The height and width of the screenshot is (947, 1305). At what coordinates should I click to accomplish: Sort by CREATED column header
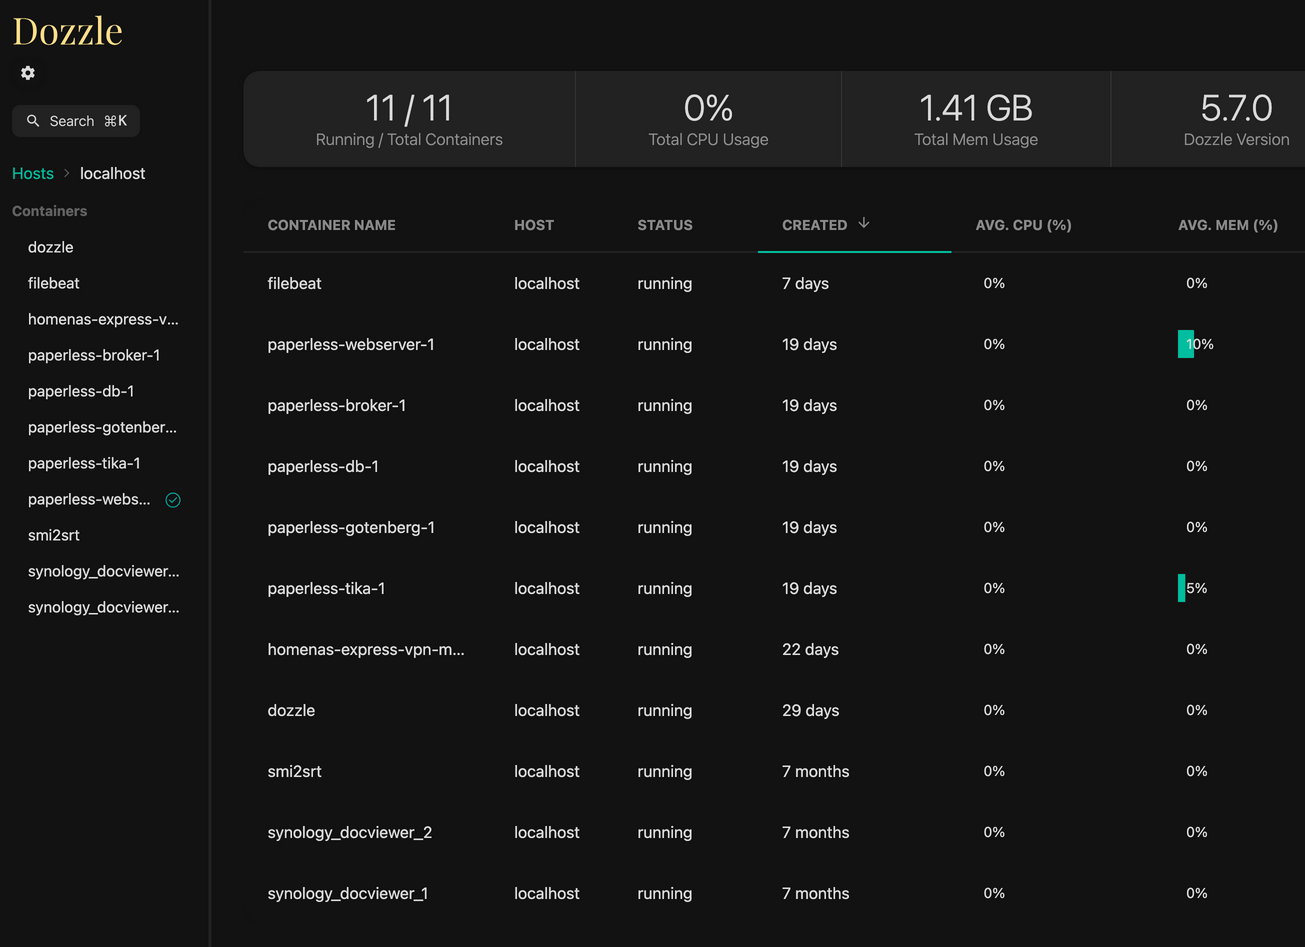(x=814, y=225)
